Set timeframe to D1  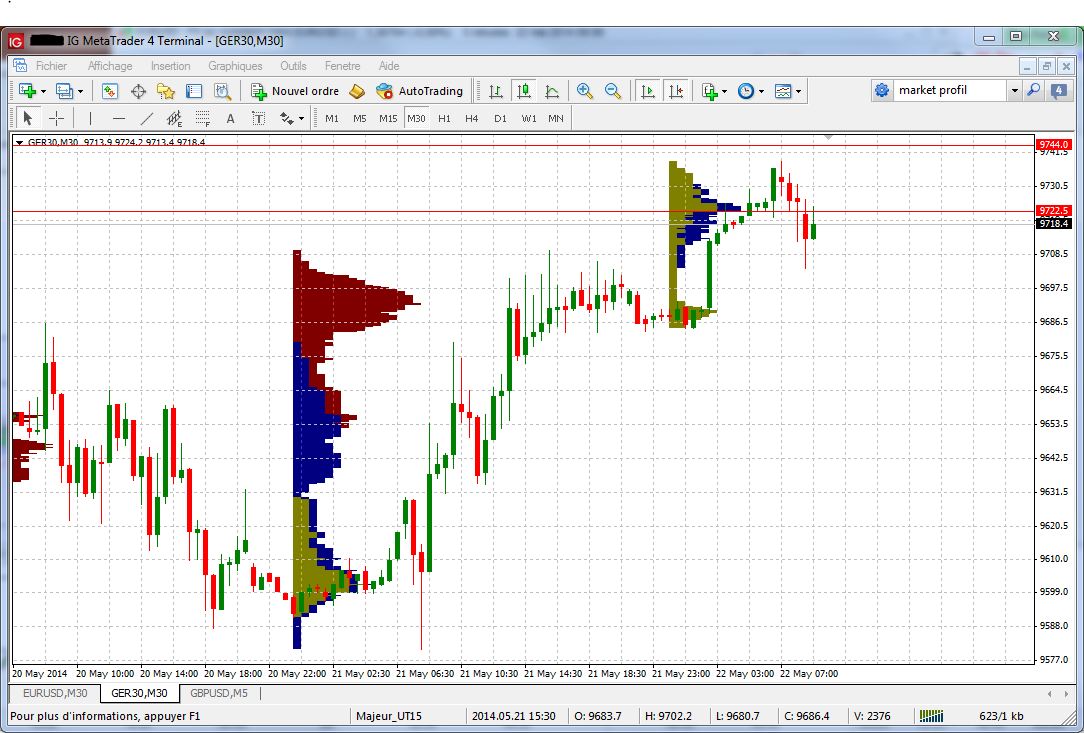tap(501, 118)
